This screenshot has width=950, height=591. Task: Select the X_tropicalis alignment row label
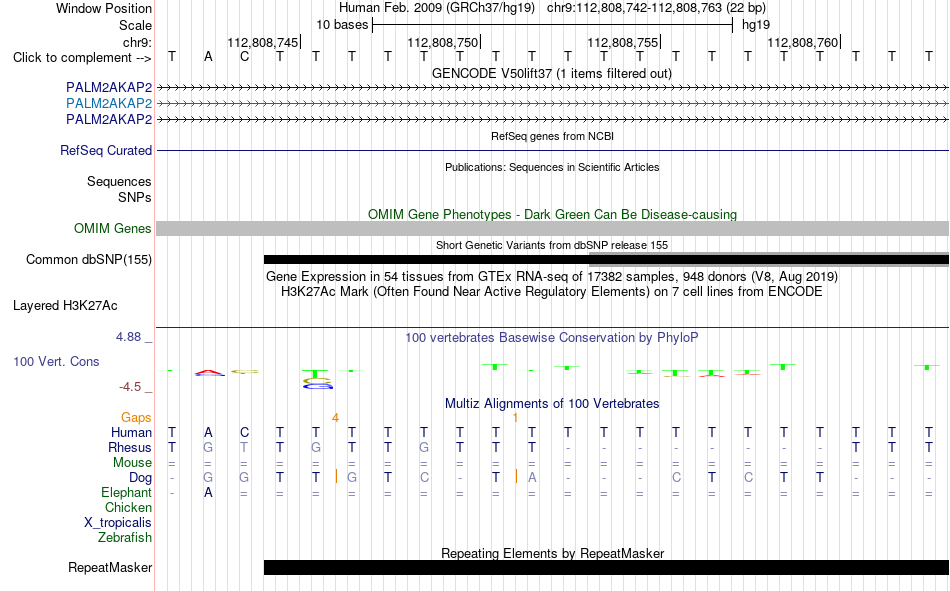pyautogui.click(x=118, y=523)
